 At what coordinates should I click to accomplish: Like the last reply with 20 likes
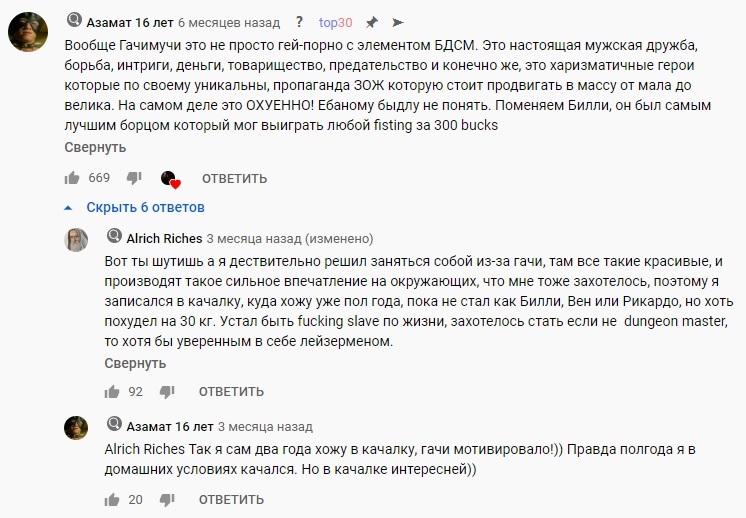pos(112,498)
